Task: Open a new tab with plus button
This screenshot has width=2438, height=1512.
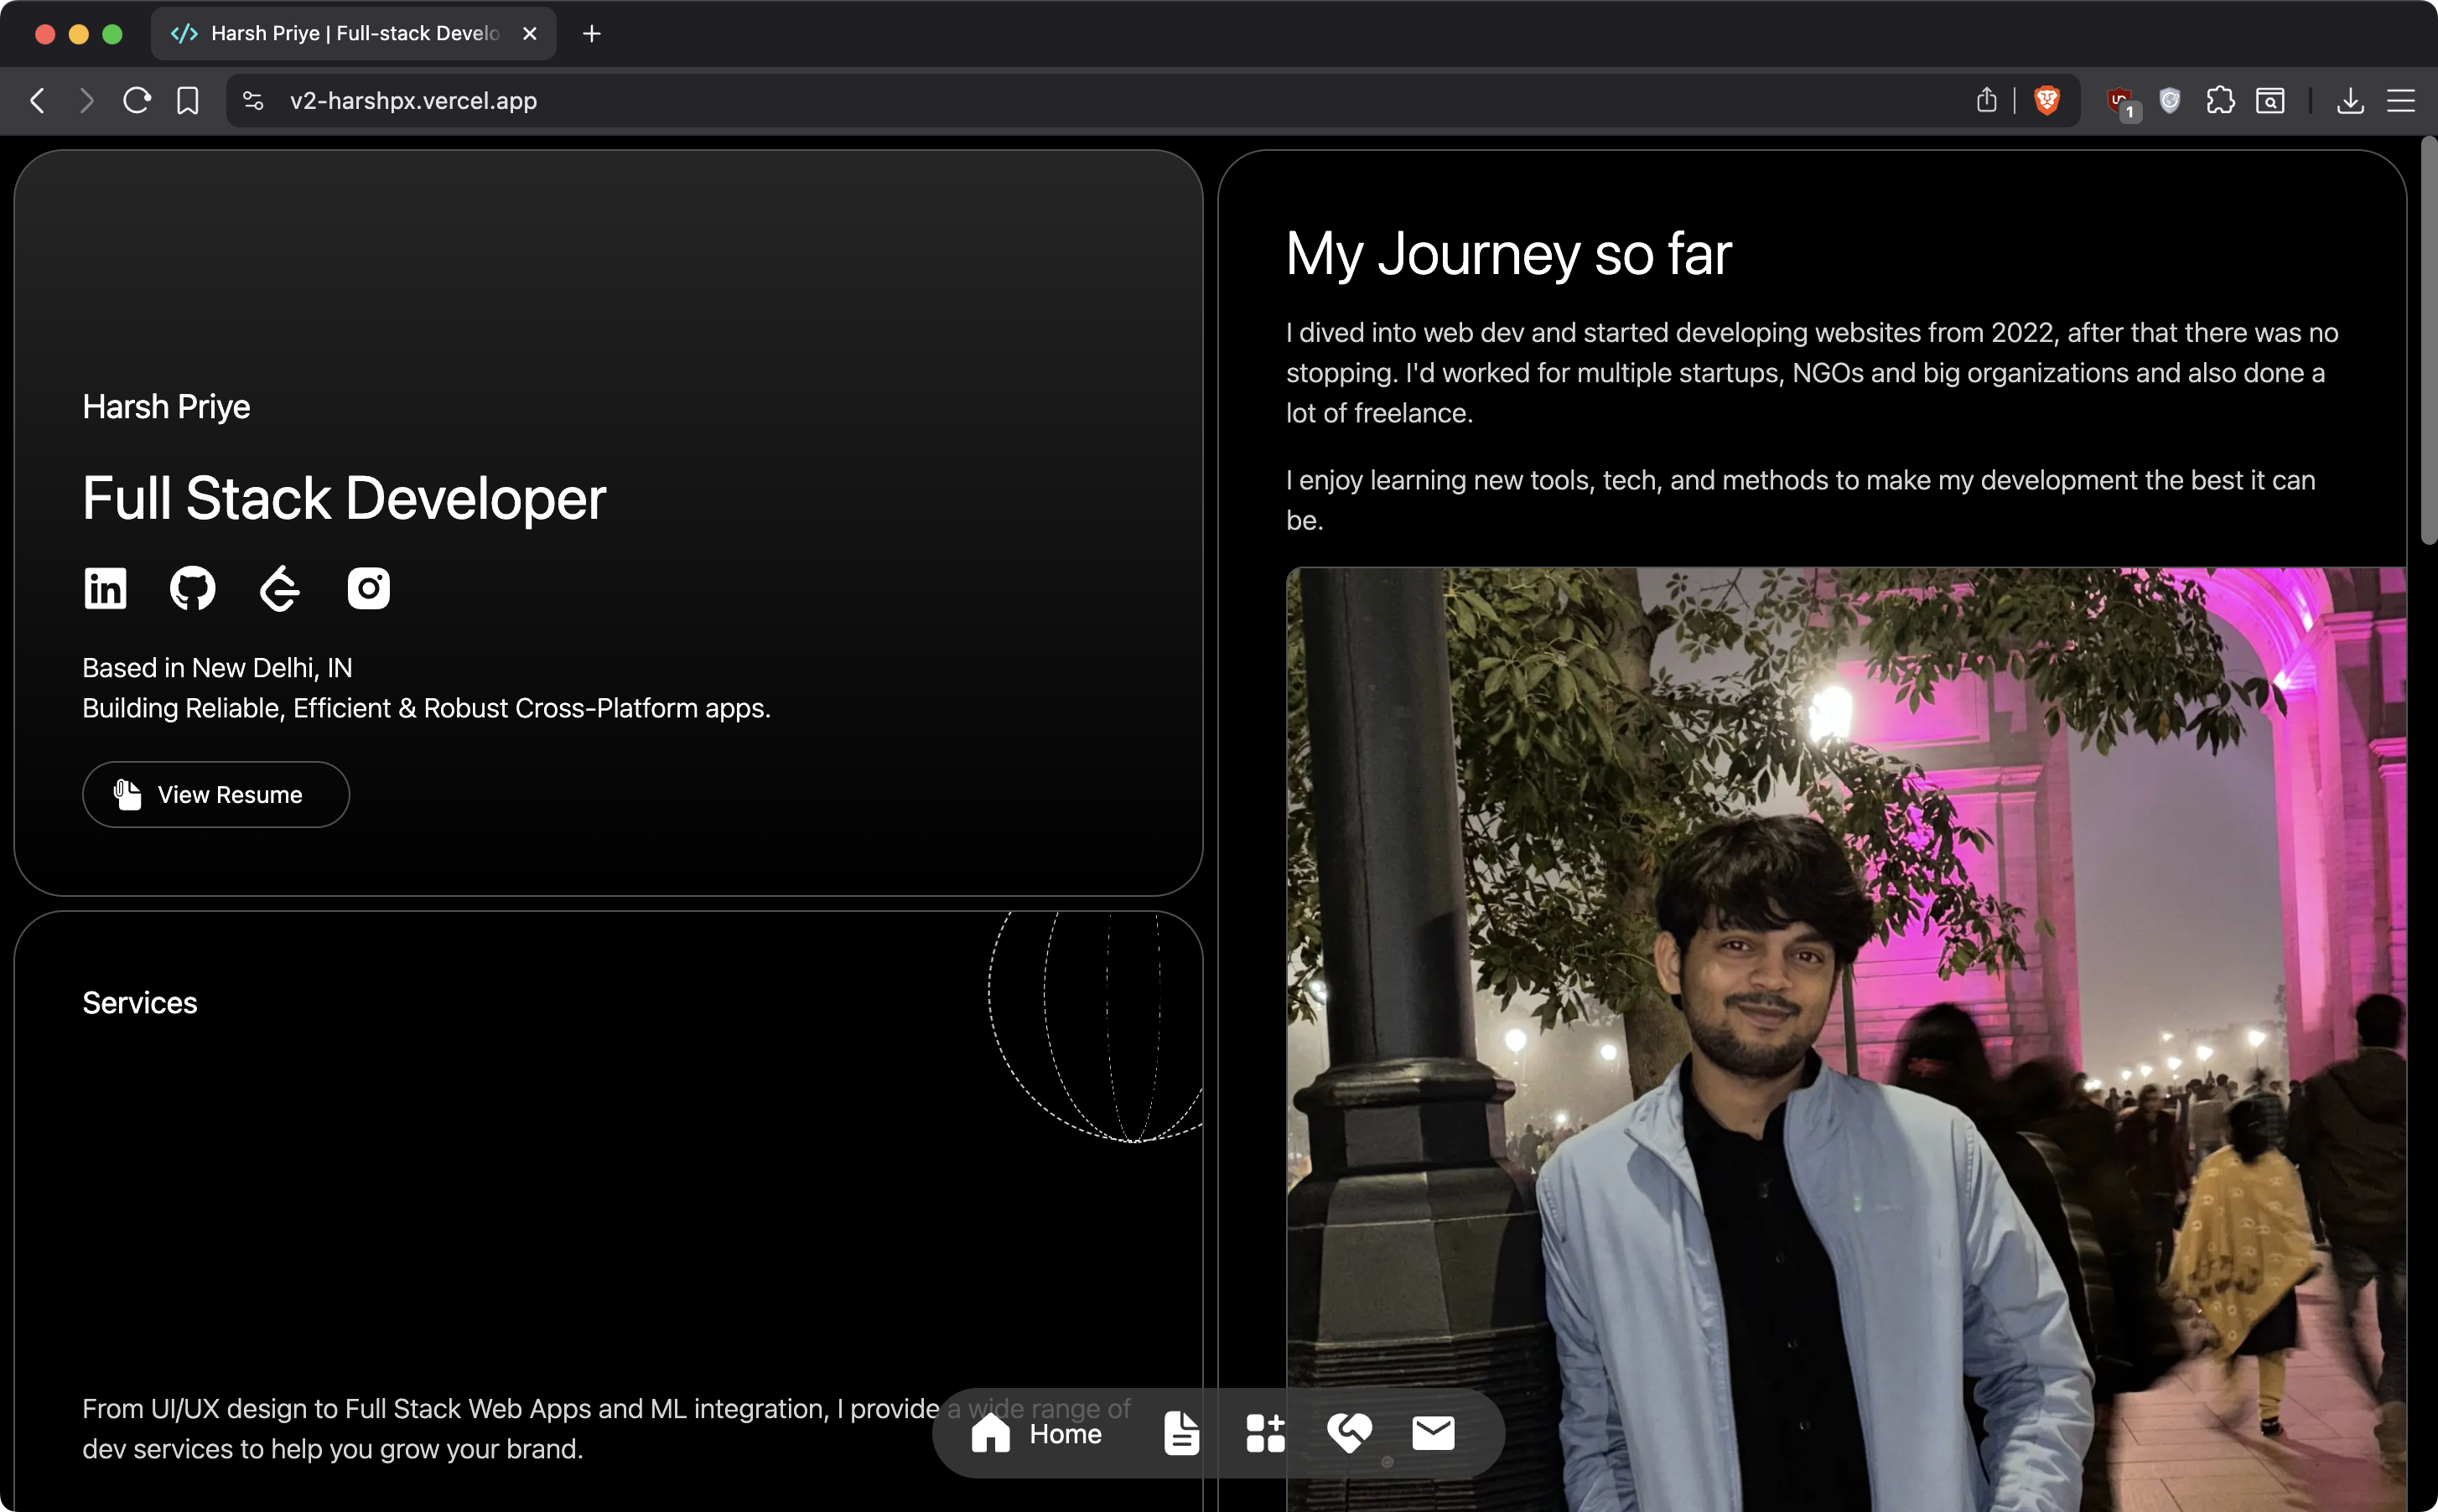Action: (591, 33)
